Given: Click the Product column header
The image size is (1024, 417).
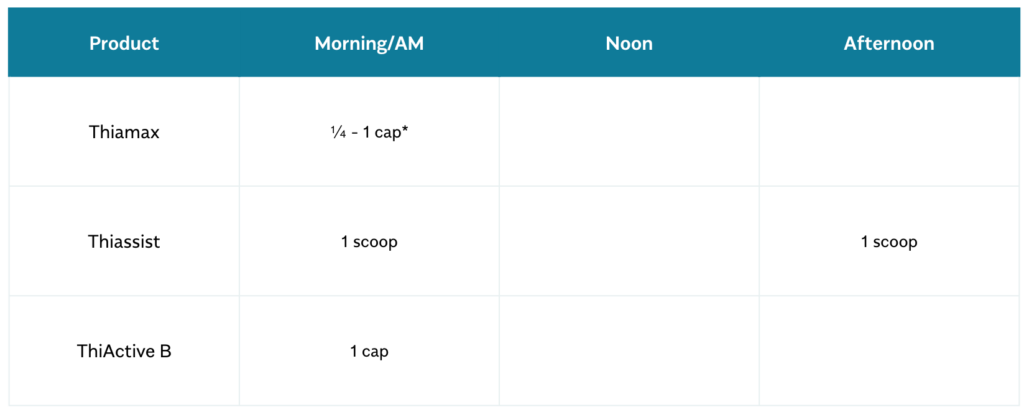Looking at the screenshot, I should (x=124, y=44).
